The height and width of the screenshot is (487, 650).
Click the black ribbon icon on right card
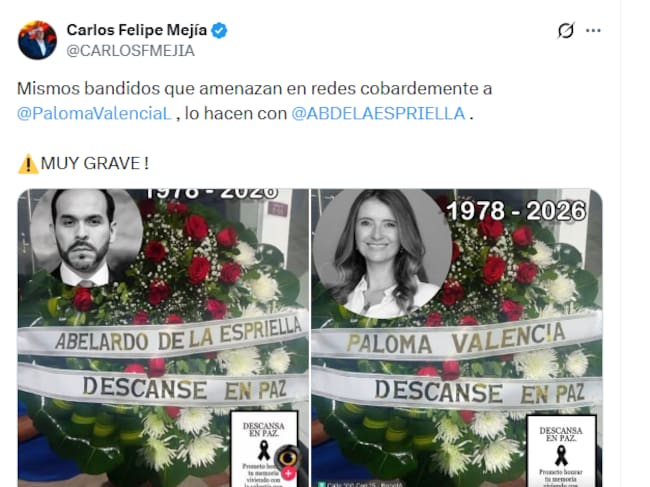(561, 456)
